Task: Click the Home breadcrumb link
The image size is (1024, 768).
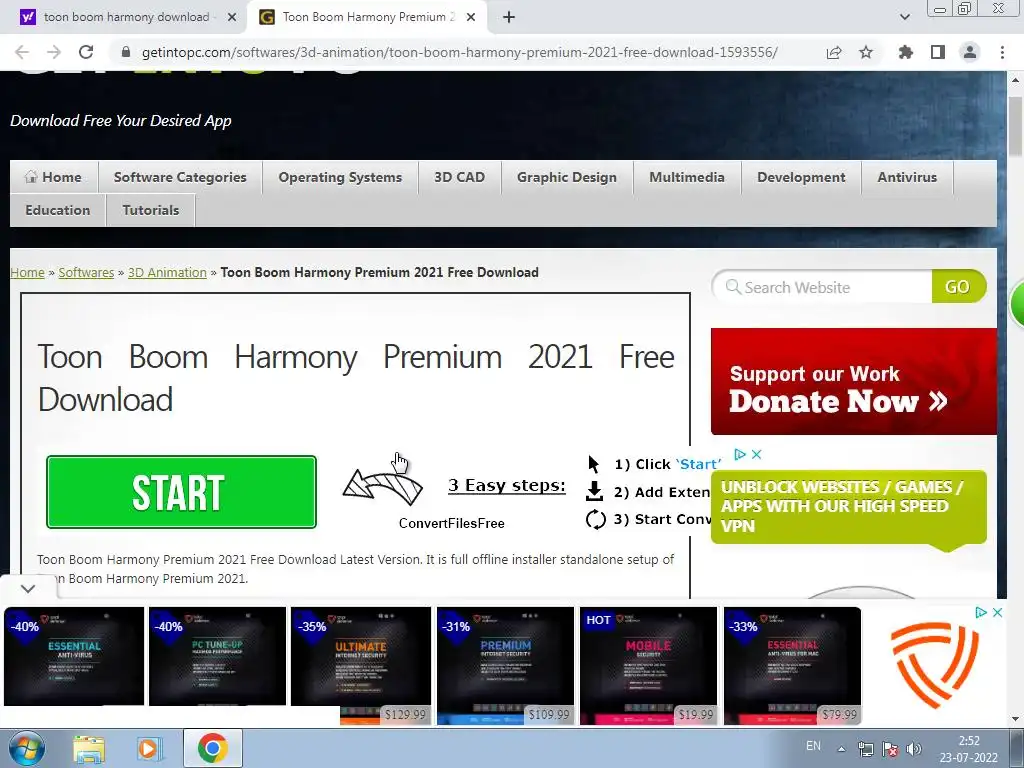Action: pos(27,272)
